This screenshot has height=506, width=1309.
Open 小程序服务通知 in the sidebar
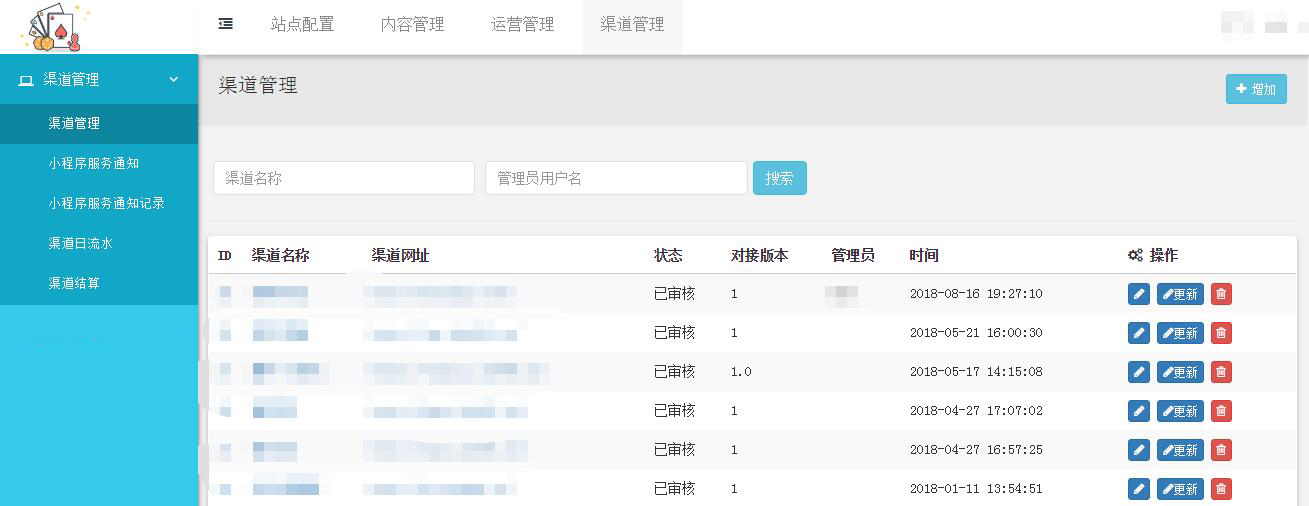(93, 163)
